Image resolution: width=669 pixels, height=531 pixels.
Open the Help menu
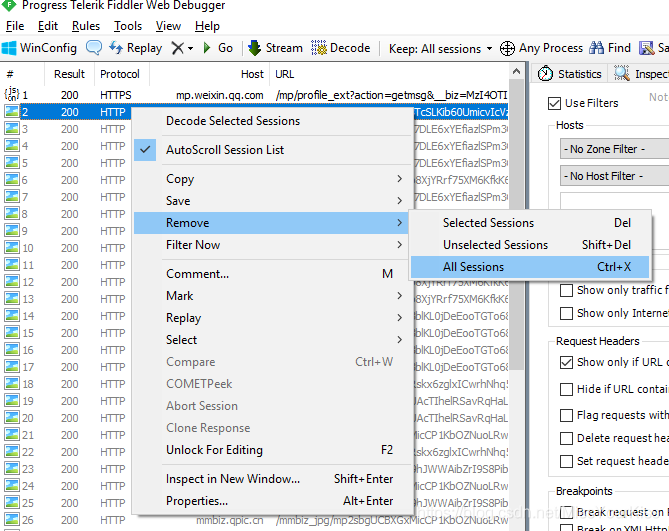point(207,26)
